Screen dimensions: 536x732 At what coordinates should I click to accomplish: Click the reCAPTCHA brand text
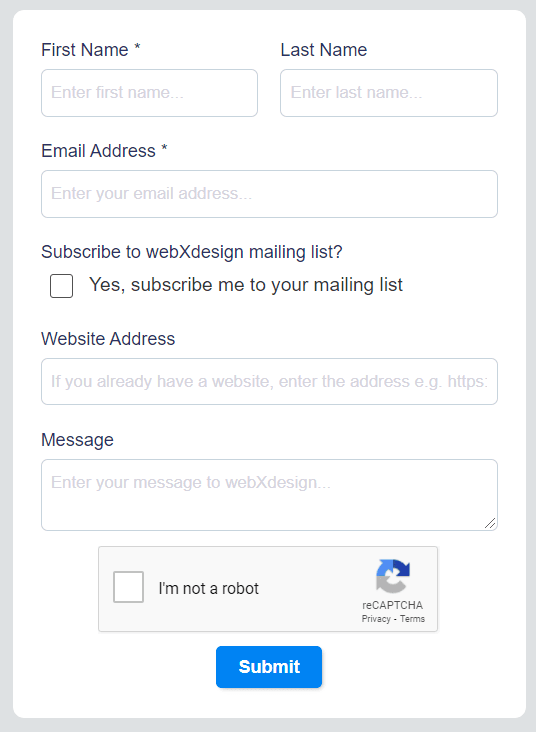(x=392, y=605)
